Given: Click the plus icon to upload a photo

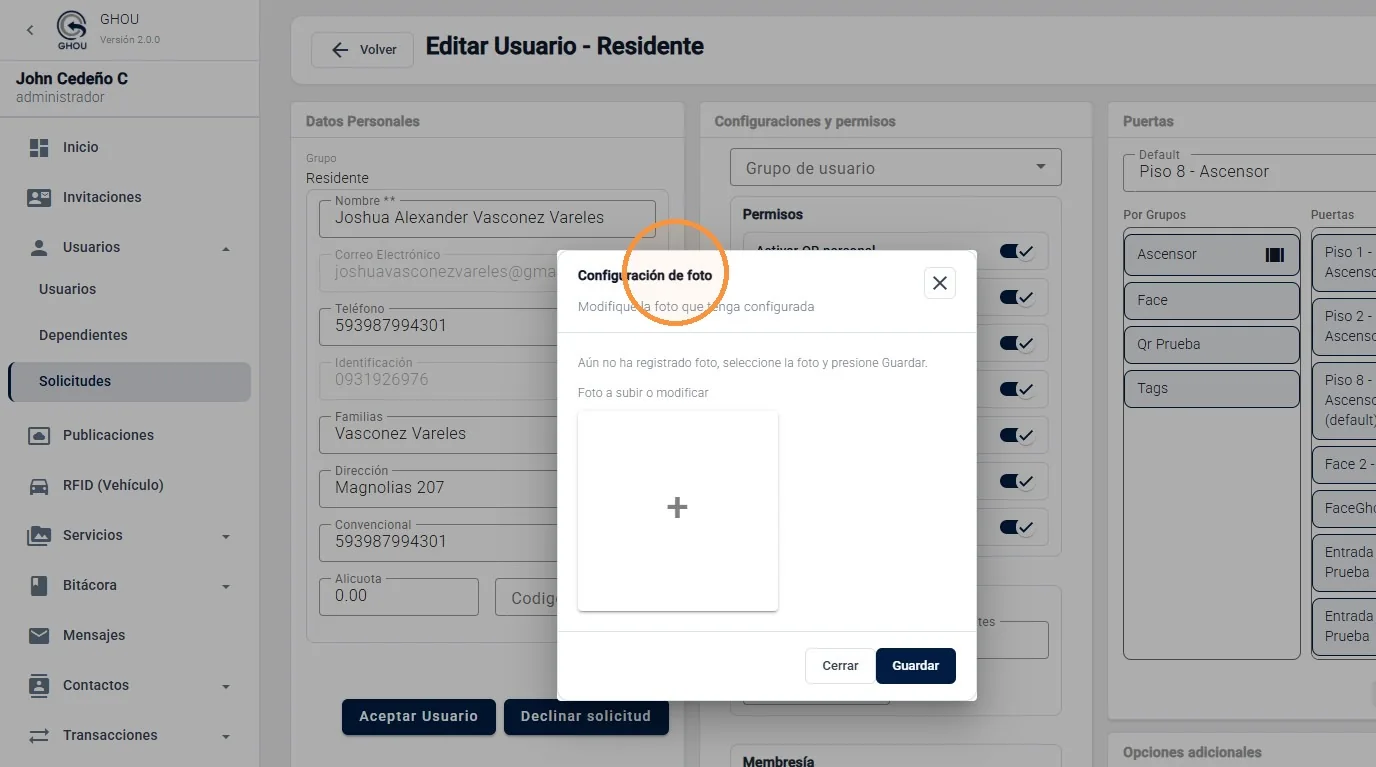Looking at the screenshot, I should 677,508.
